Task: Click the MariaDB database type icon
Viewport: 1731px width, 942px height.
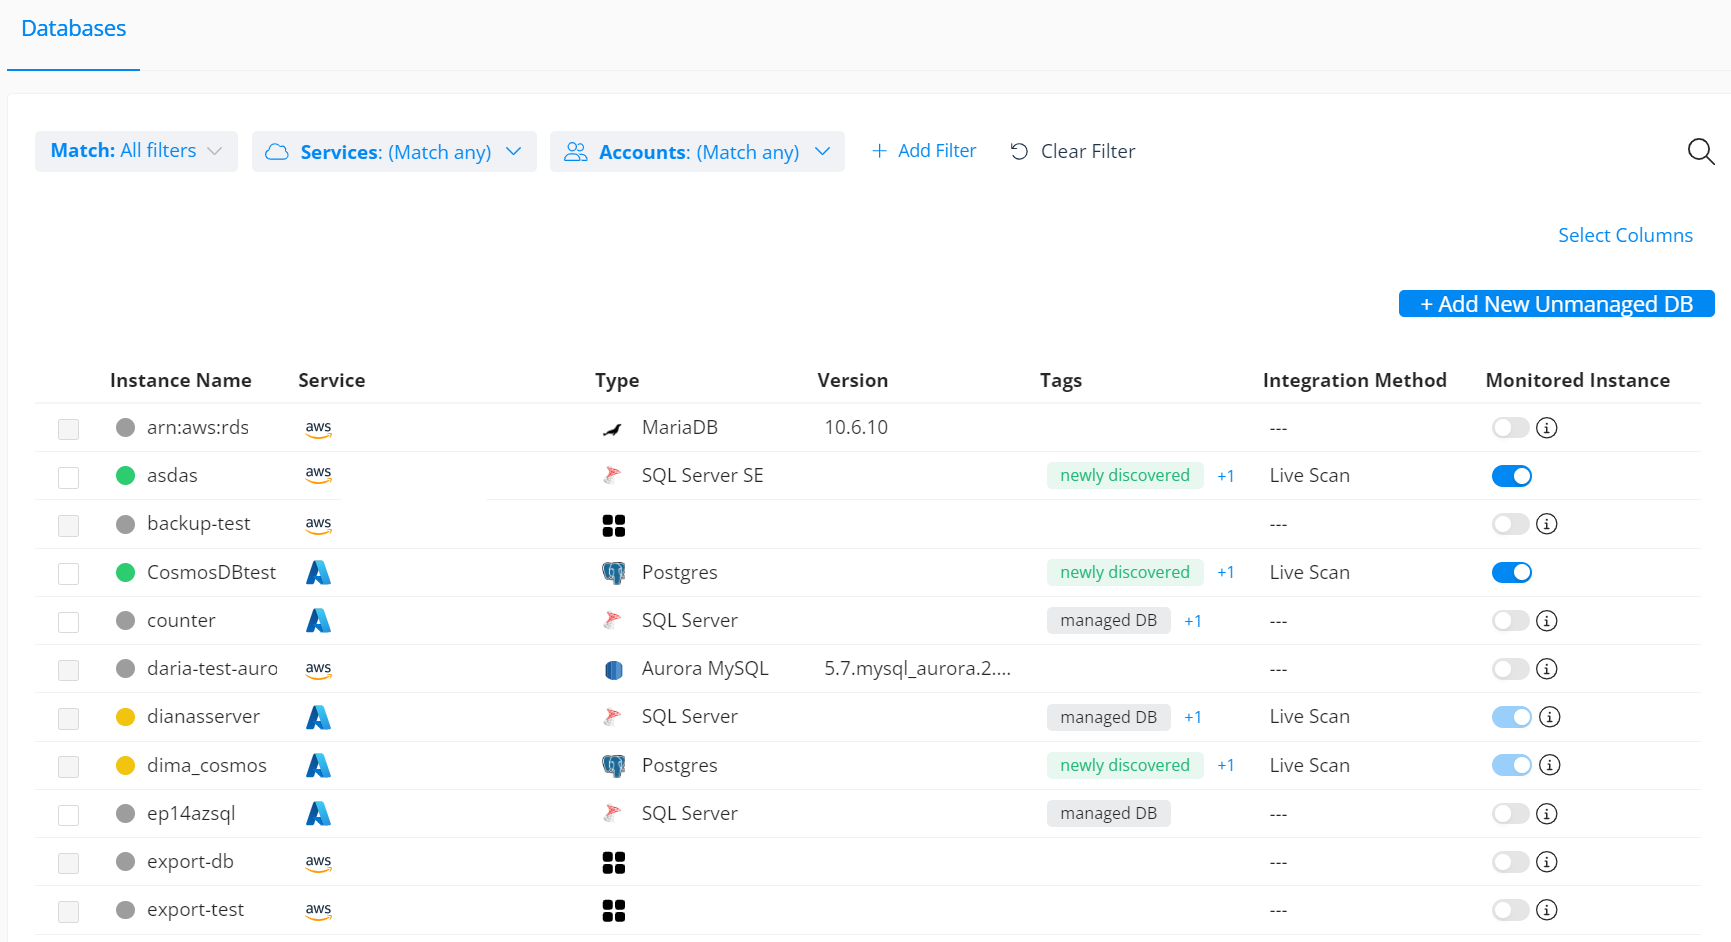Action: pos(613,427)
